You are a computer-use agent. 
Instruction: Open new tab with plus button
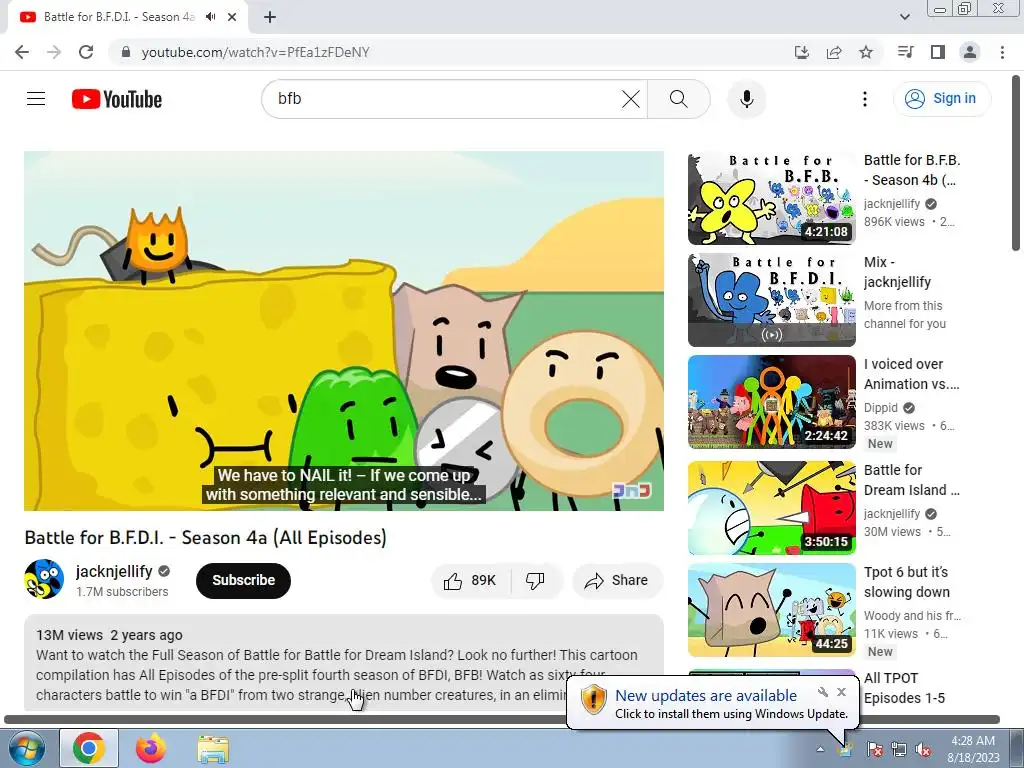[x=270, y=17]
